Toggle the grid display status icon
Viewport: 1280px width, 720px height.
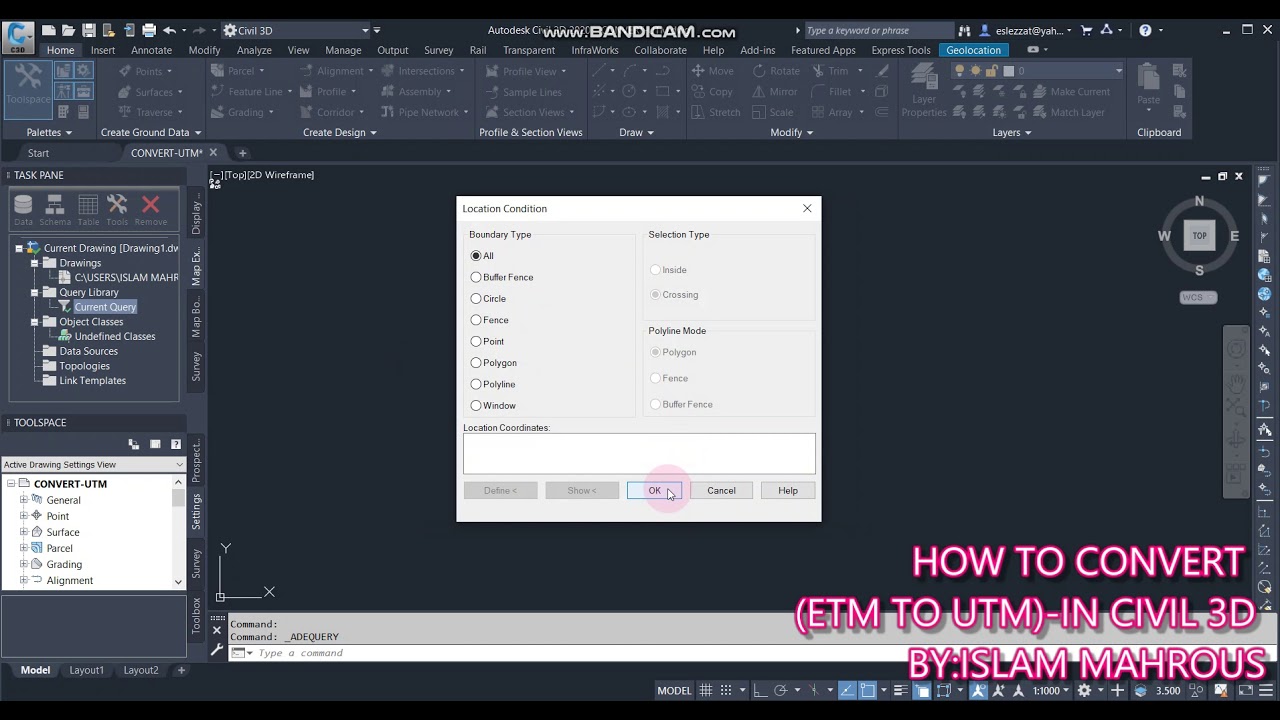(x=706, y=690)
